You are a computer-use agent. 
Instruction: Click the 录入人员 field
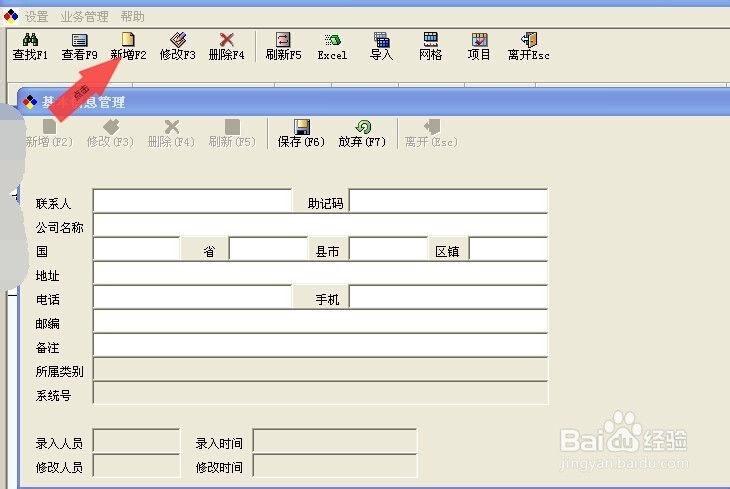click(136, 441)
